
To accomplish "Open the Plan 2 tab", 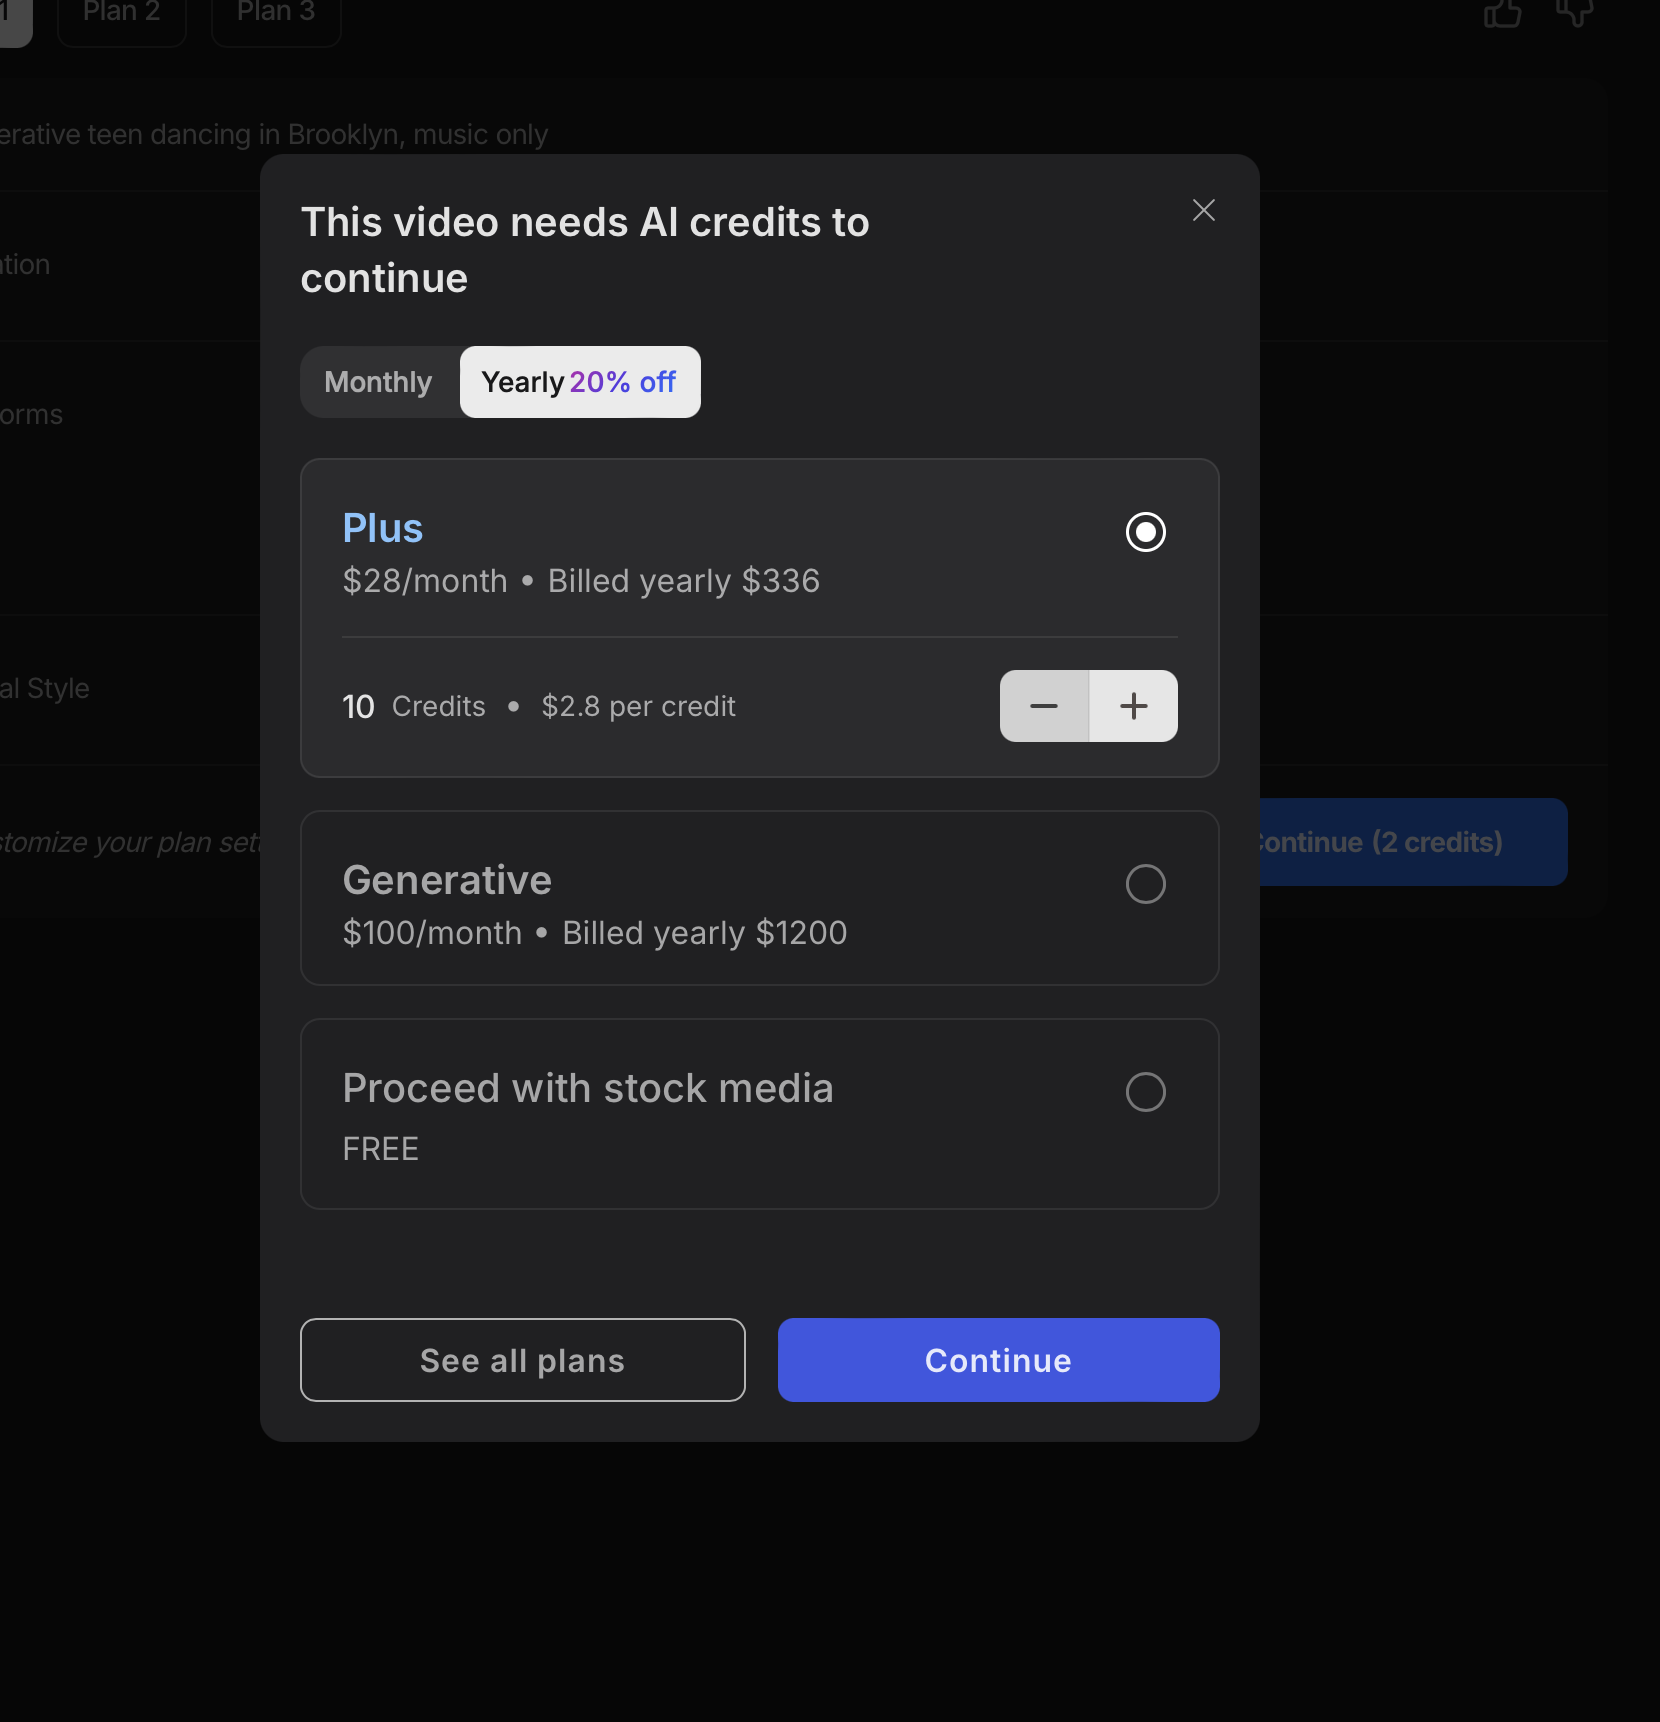I will (x=122, y=14).
